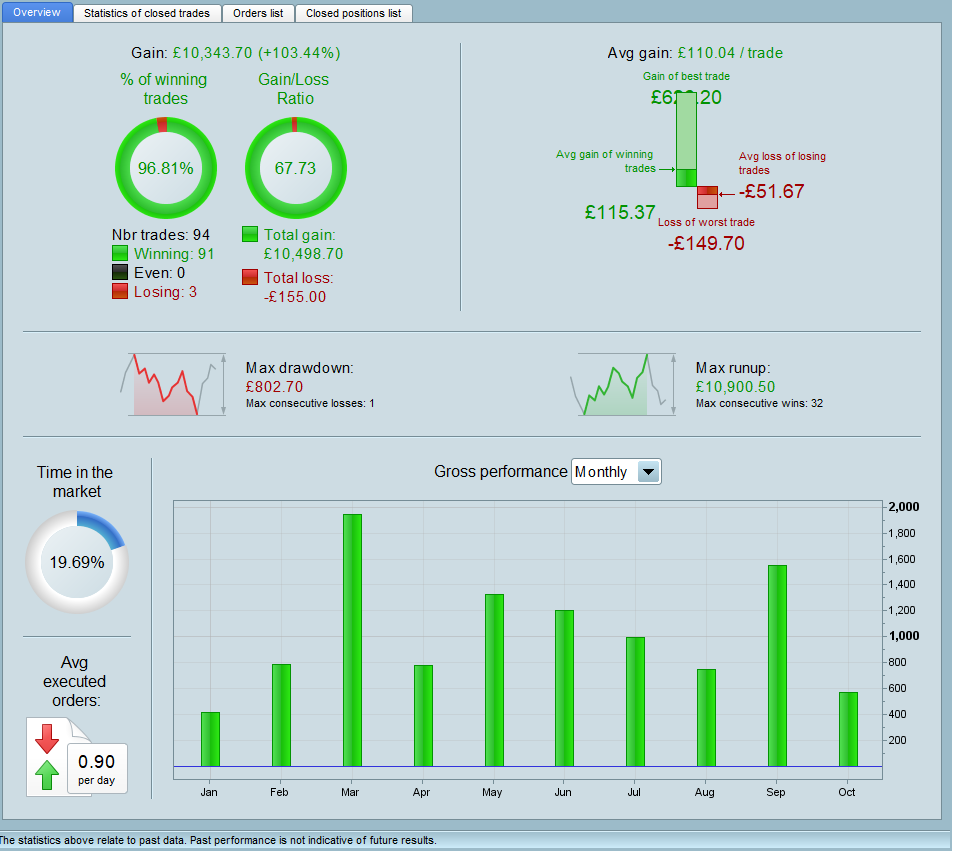The height and width of the screenshot is (851, 956).
Task: Click the Max drawdown chart thumbnail
Action: (173, 384)
